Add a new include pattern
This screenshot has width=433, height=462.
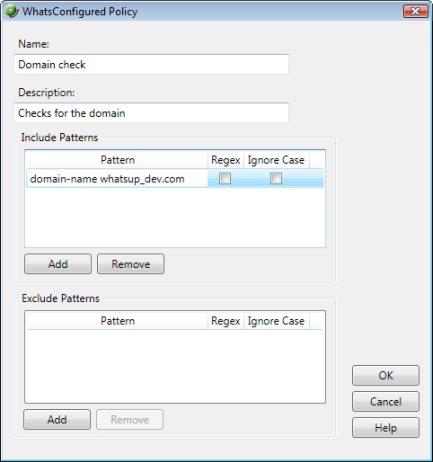[58, 264]
